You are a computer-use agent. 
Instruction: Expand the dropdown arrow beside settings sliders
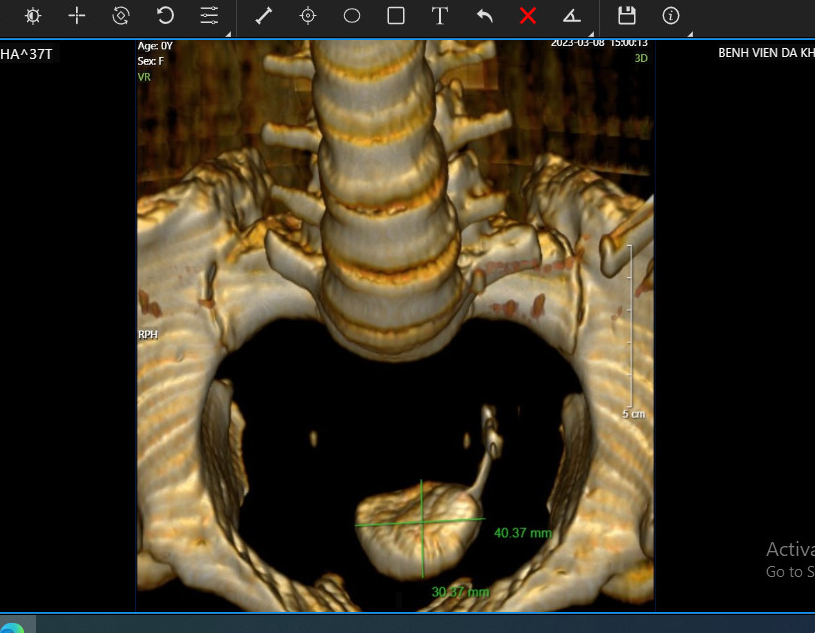[x=227, y=33]
